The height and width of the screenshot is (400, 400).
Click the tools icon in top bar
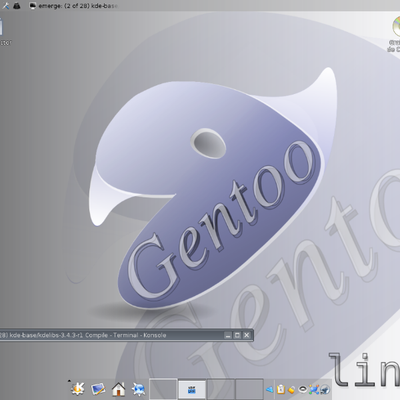pos(5,6)
